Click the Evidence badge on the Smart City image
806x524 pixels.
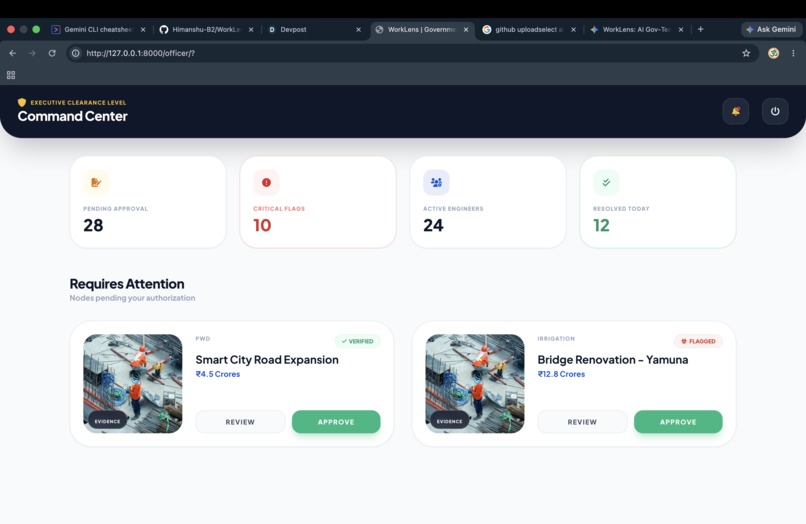(x=107, y=421)
